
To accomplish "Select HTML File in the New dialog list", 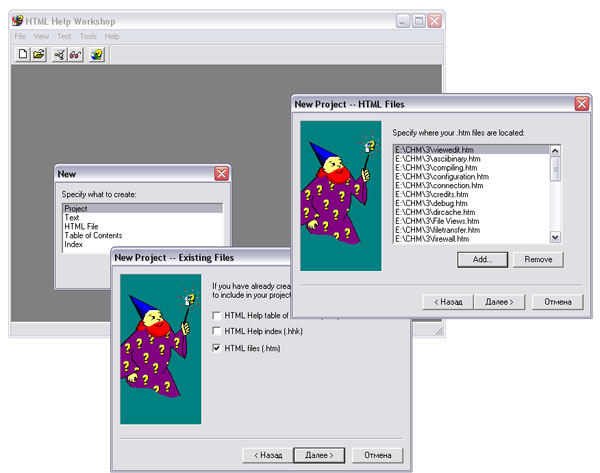I will [142, 227].
